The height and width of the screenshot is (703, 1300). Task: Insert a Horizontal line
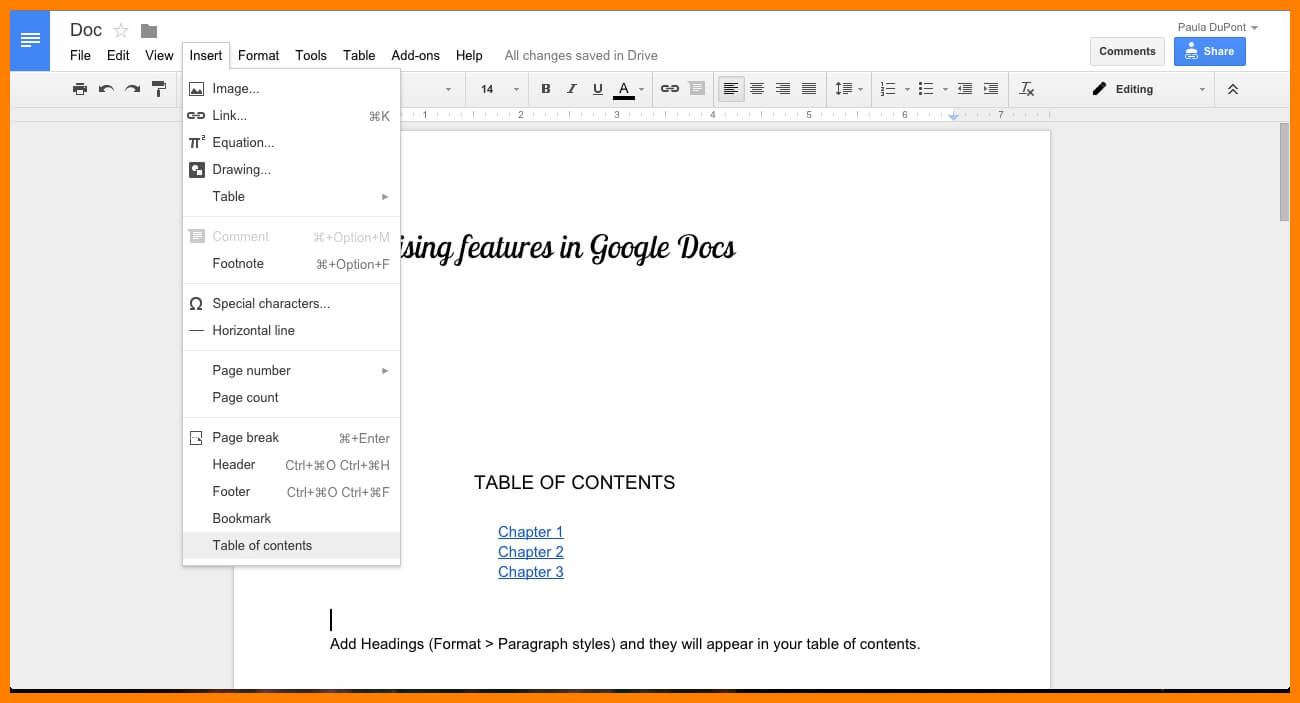[291, 331]
